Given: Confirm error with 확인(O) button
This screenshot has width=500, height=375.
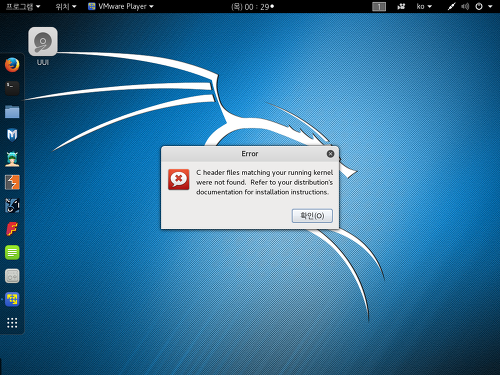Looking at the screenshot, I should [312, 216].
